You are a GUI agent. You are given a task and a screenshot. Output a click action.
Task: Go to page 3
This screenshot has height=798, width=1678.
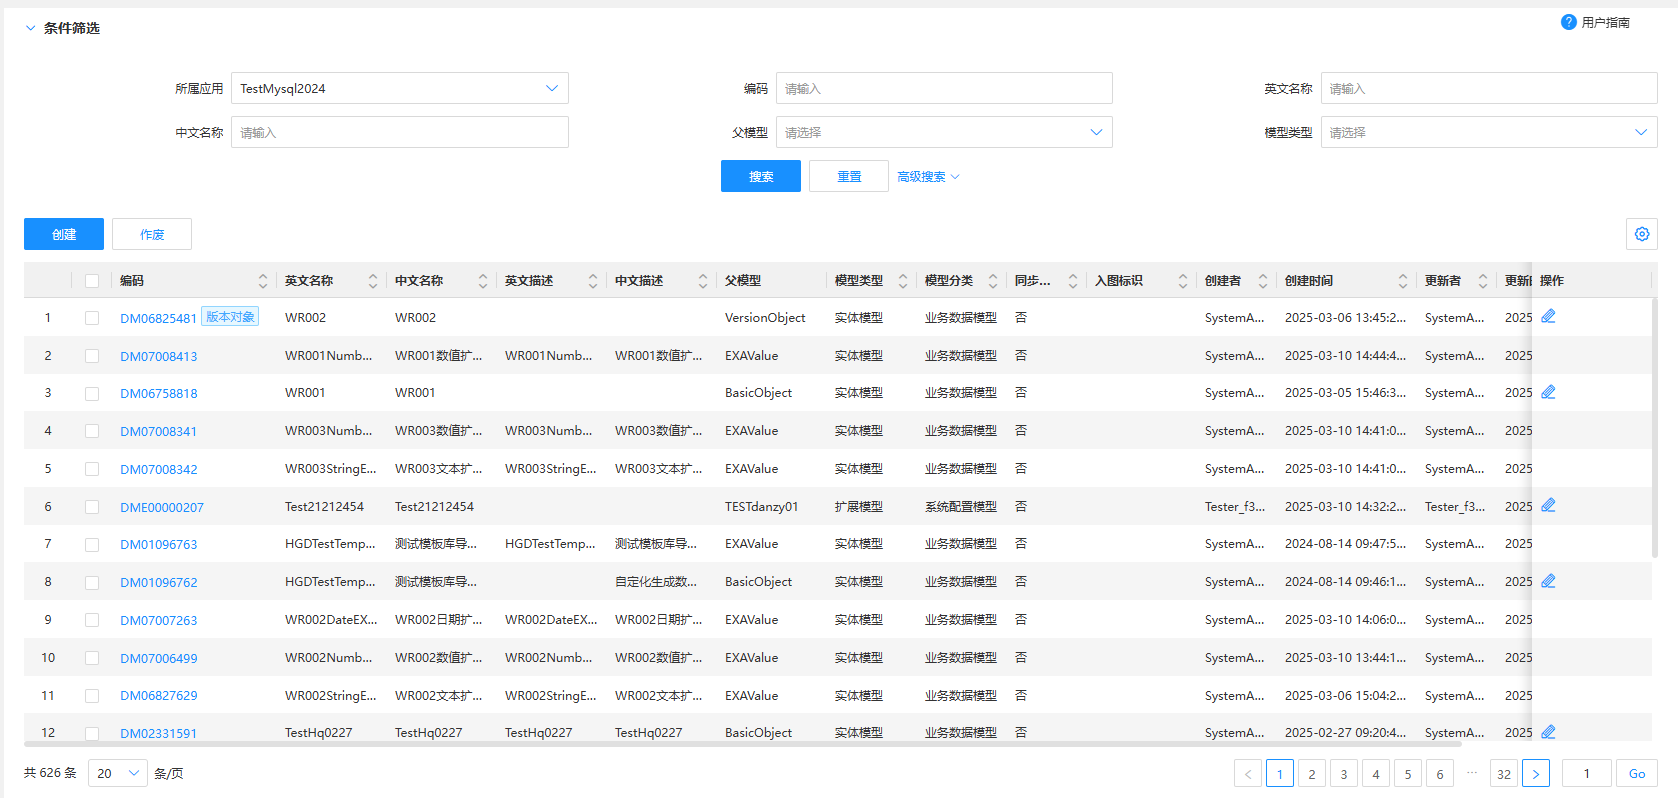[x=1344, y=773]
